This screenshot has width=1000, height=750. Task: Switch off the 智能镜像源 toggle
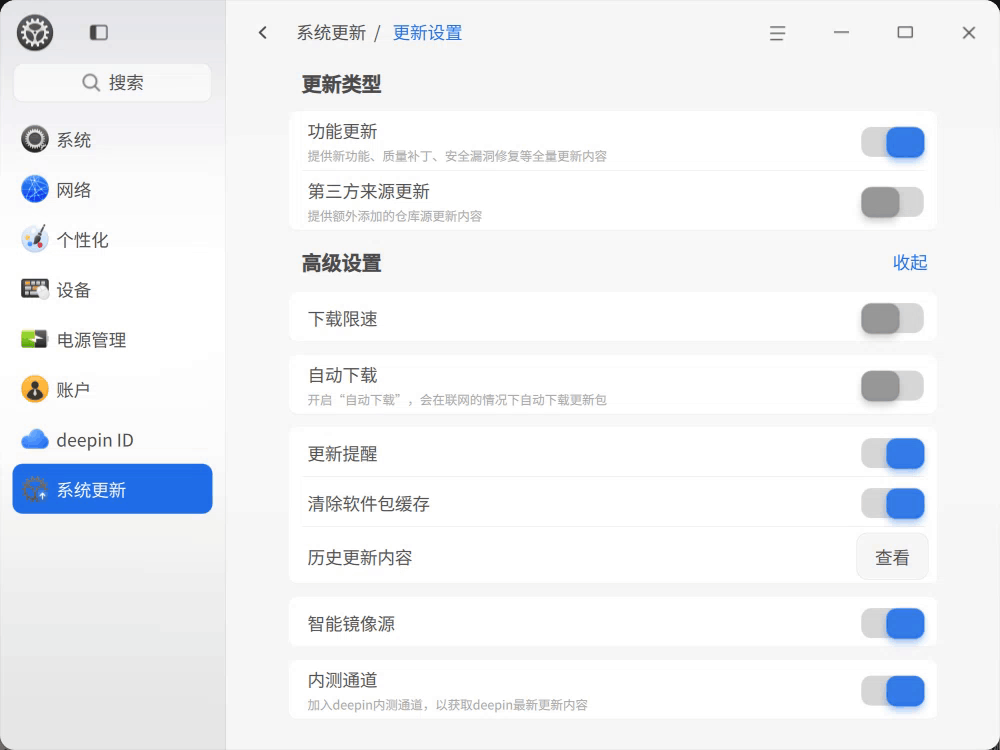point(892,623)
